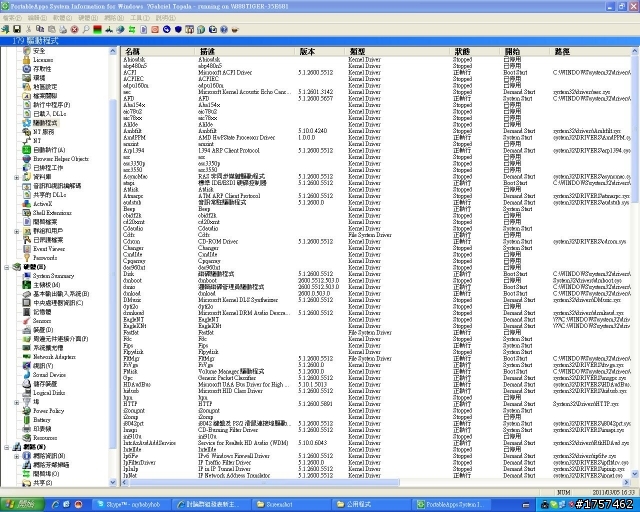Switch to Skype taskbar button
Viewport: 640px width, 512px height.
pyautogui.click(x=131, y=505)
